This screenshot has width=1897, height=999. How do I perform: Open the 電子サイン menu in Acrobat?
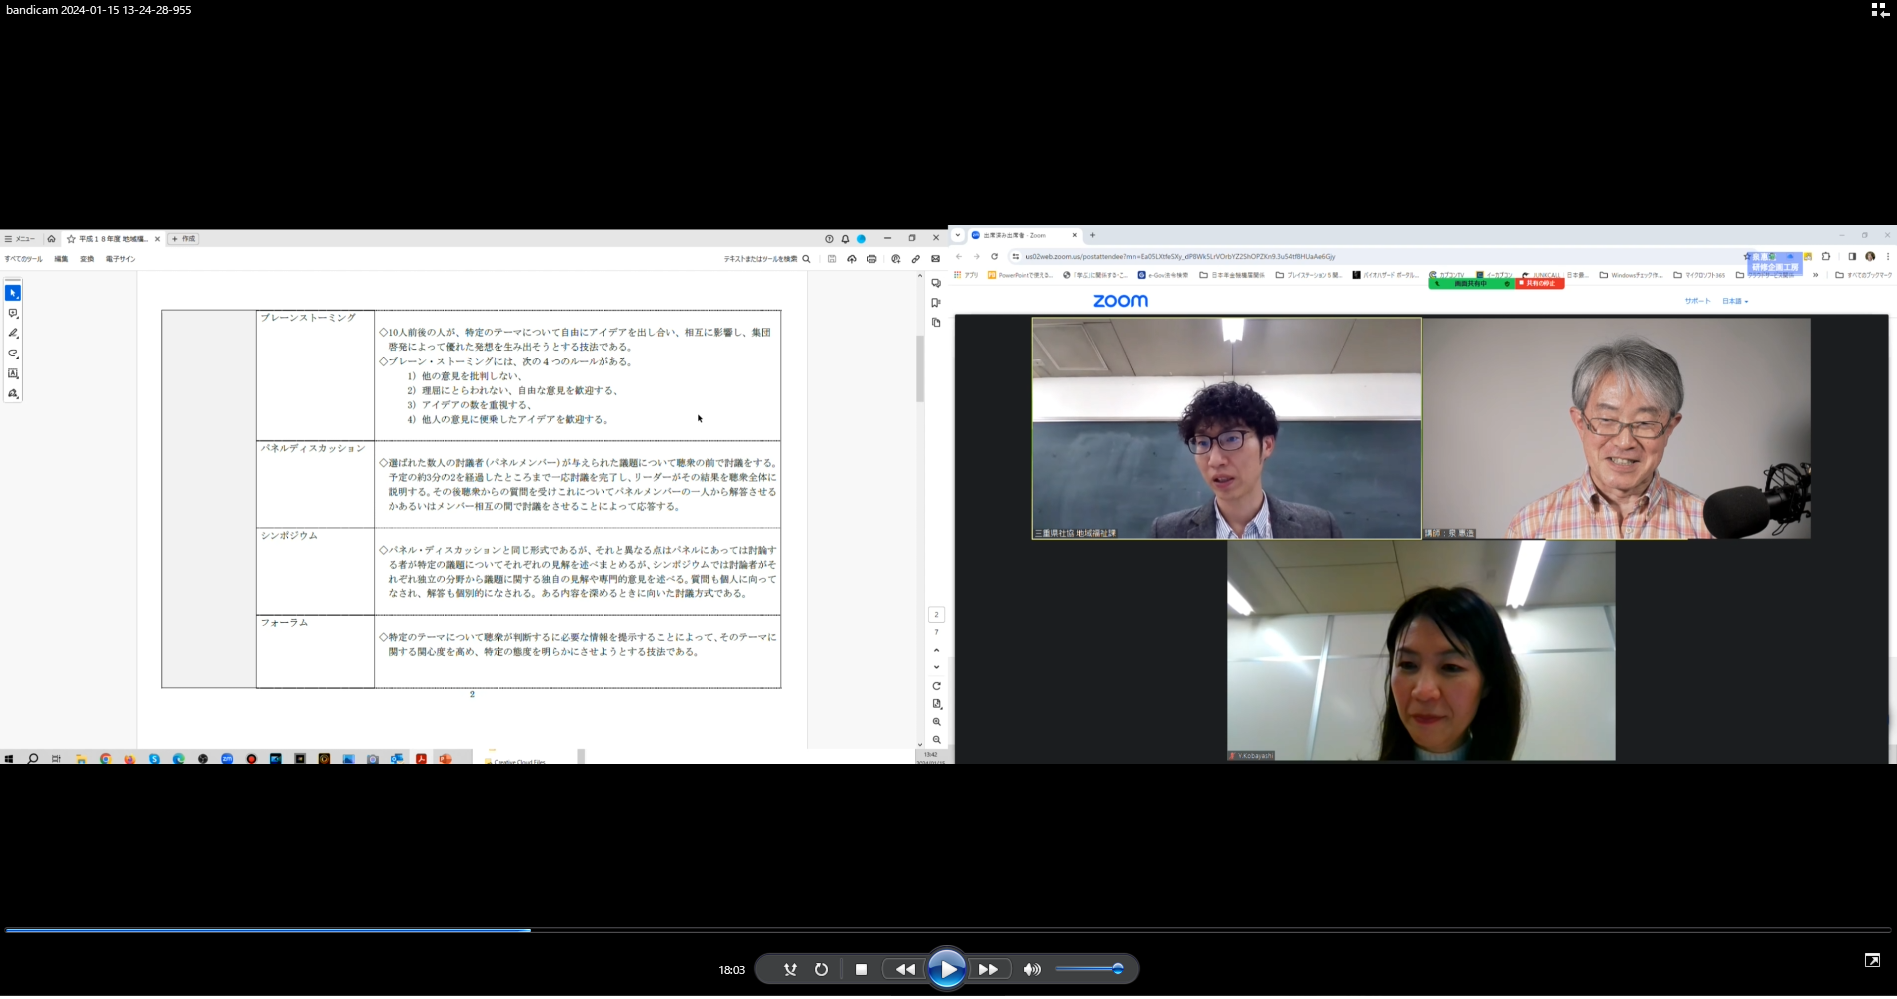(x=120, y=259)
